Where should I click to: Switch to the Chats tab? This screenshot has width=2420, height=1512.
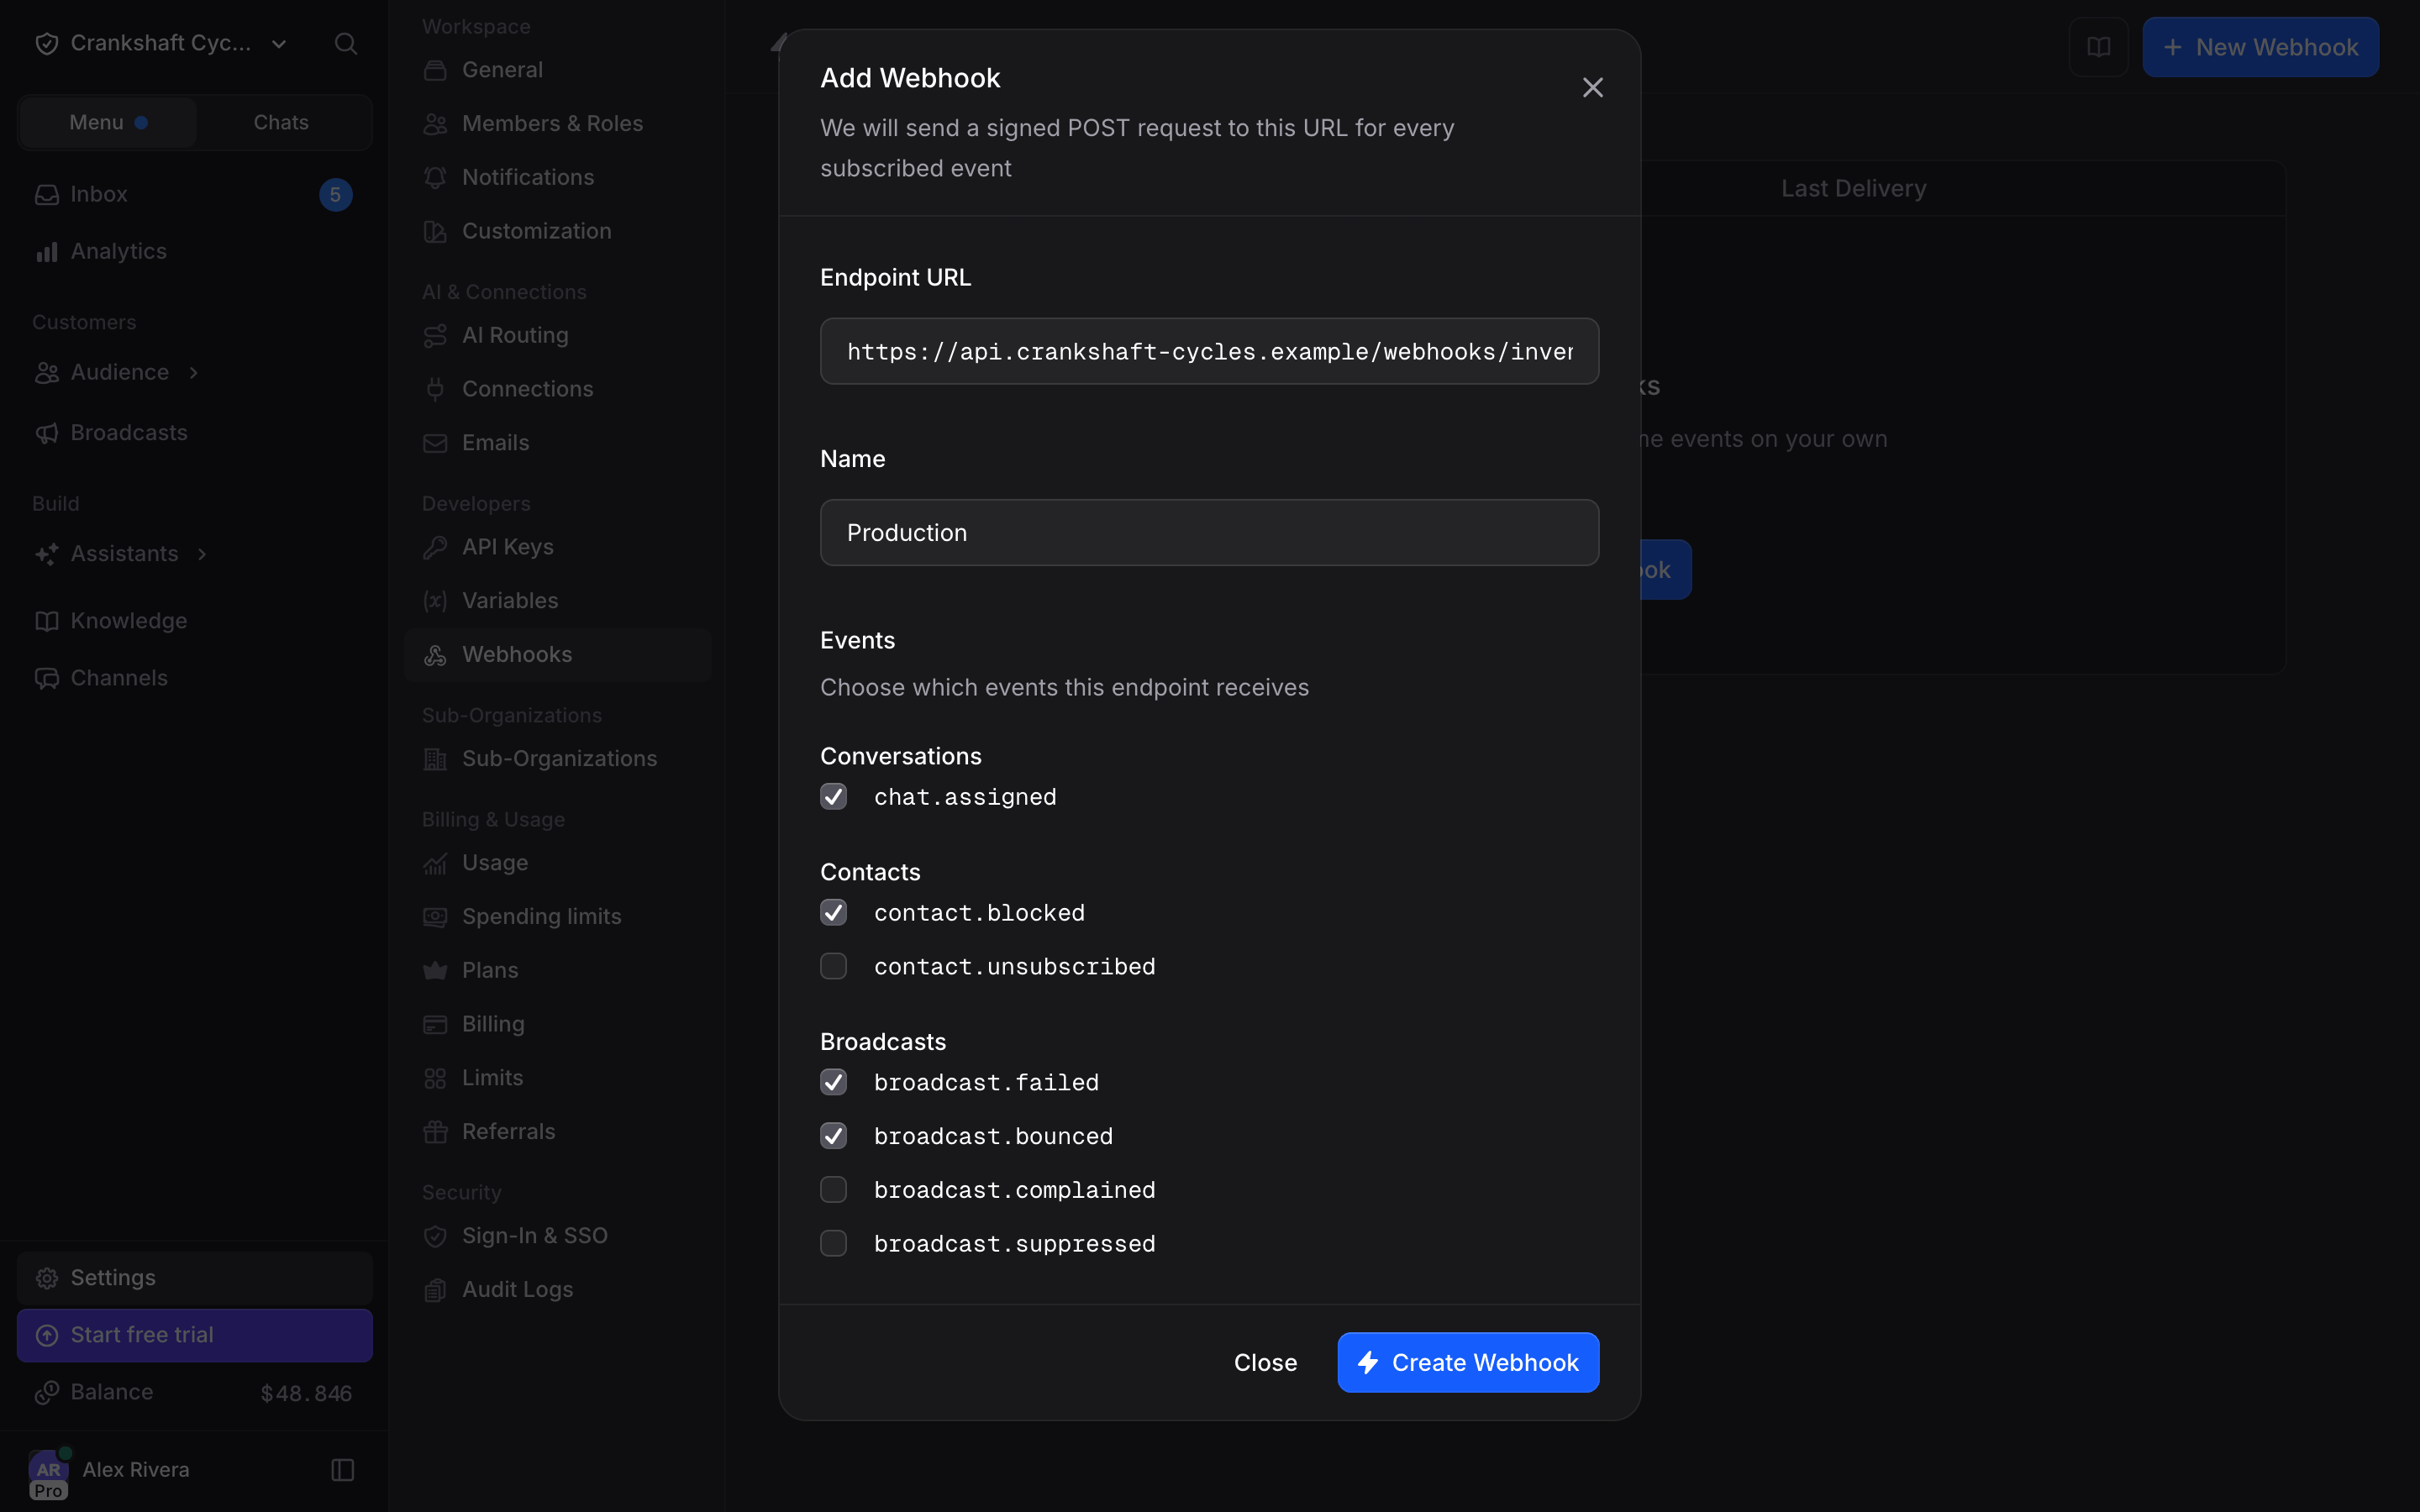click(x=281, y=122)
